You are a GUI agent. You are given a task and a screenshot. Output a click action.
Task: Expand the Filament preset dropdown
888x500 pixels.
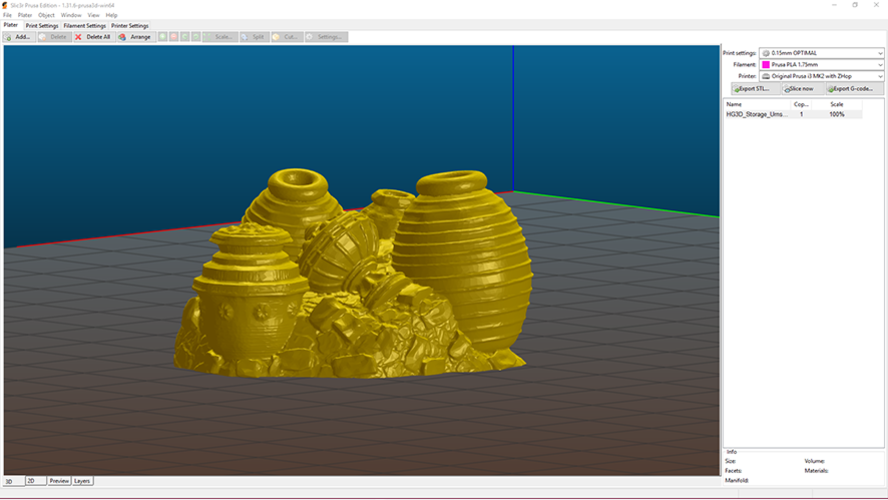click(x=880, y=65)
